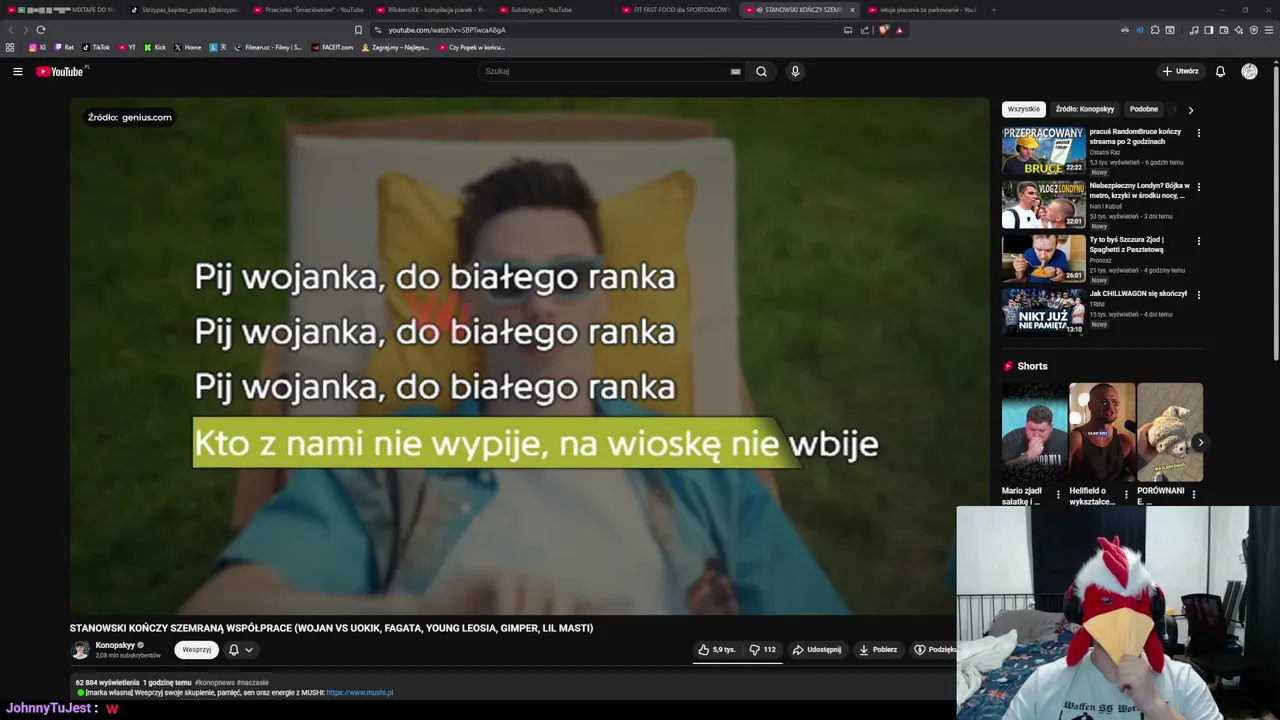Screen dimensions: 1280x720
Task: Bookmark this page using the bookmark icon
Action: 358,30
